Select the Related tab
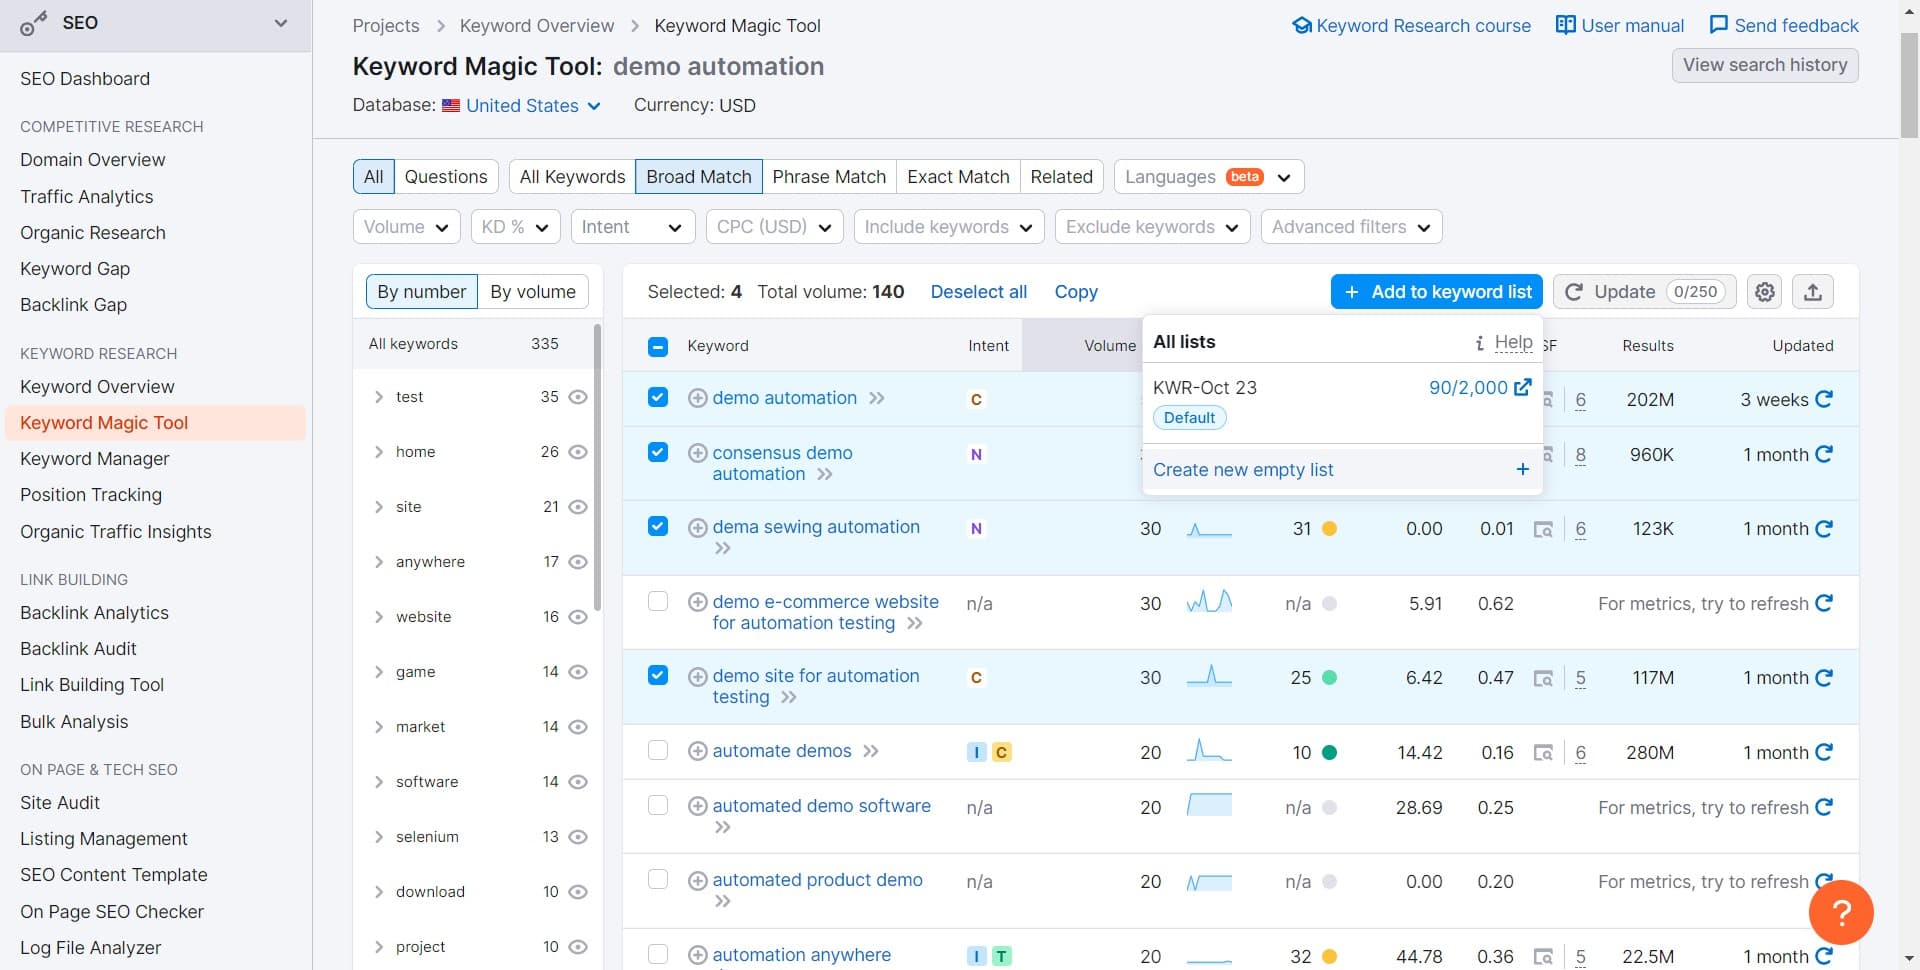This screenshot has width=1920, height=970. point(1061,177)
